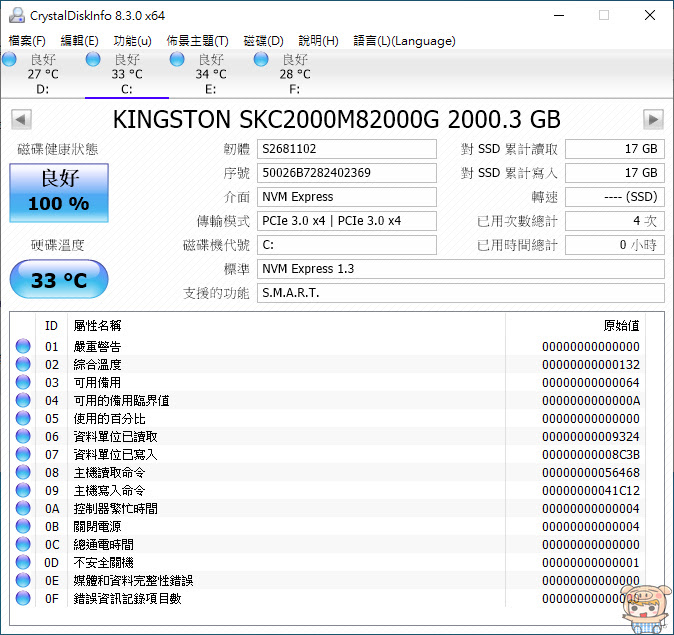Click status icon of row 06 資料單位已讀取
The image size is (674, 635).
[23, 436]
